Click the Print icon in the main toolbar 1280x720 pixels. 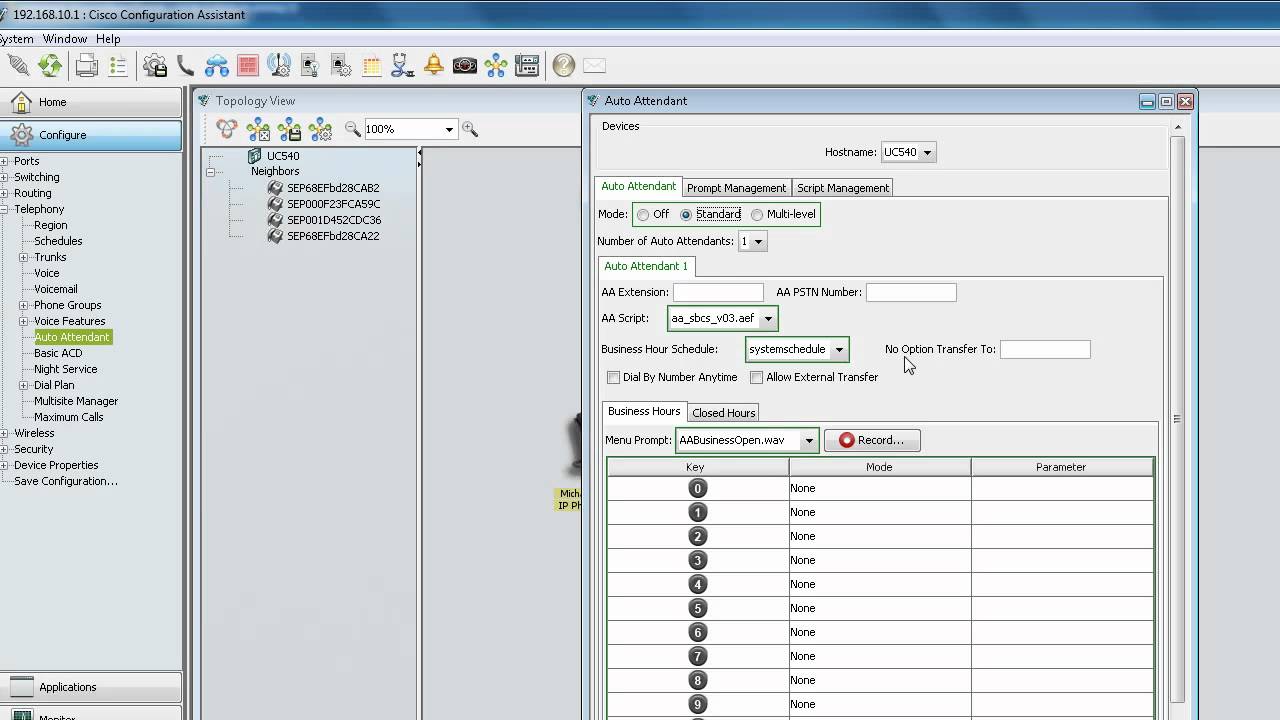tap(87, 66)
